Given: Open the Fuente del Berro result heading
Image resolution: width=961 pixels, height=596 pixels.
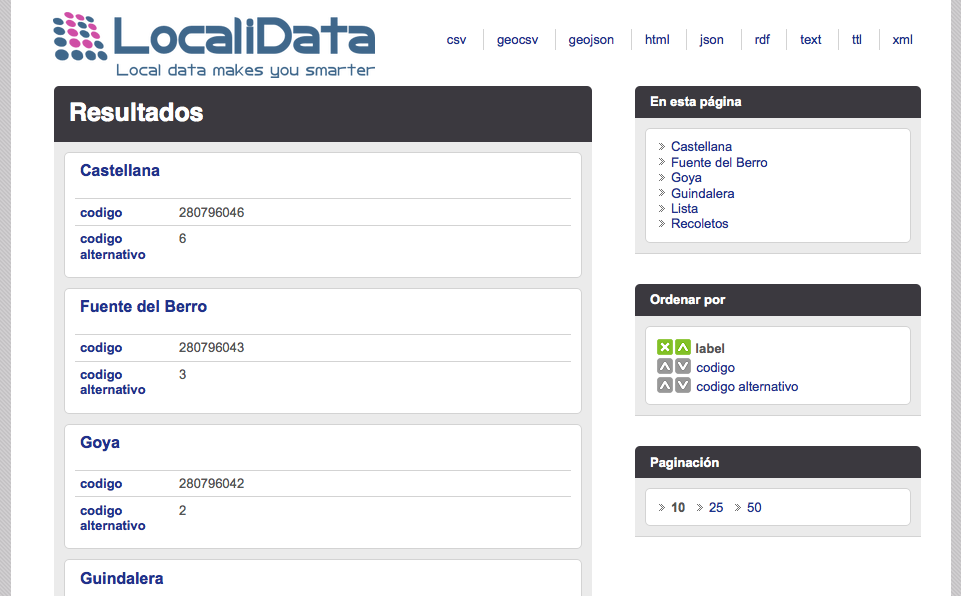Looking at the screenshot, I should pos(143,307).
